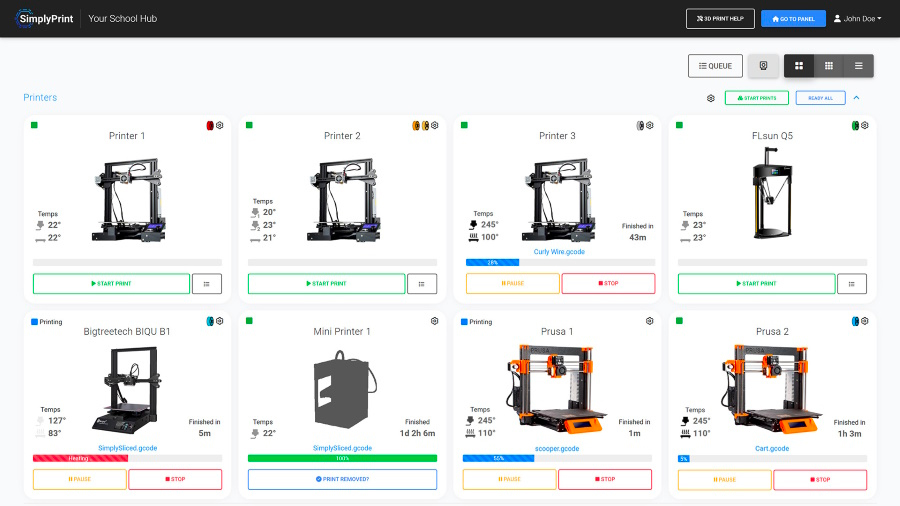Click the Start Prints button

coord(757,98)
